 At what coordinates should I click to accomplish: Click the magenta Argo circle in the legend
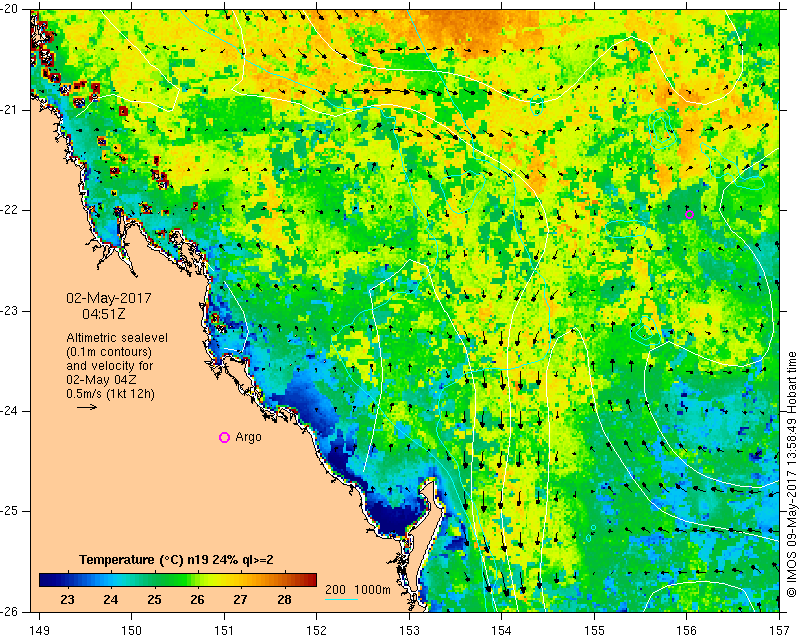click(x=224, y=437)
